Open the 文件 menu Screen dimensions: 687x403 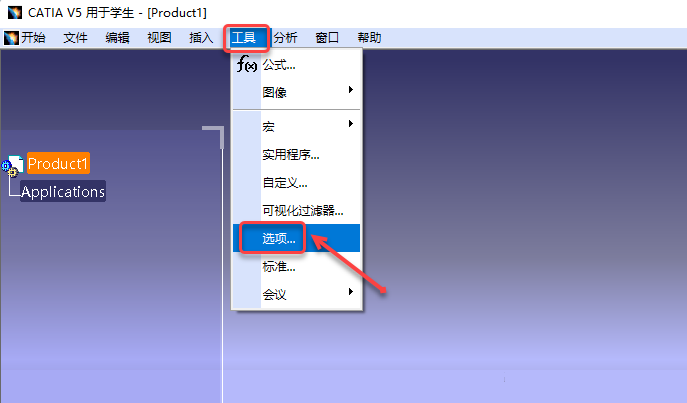(75, 38)
